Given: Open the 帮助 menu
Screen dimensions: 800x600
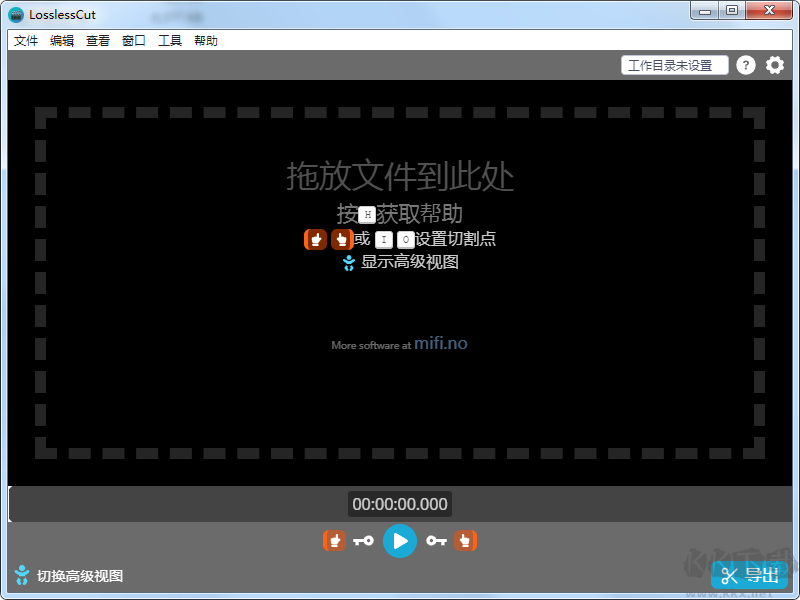Looking at the screenshot, I should point(206,40).
